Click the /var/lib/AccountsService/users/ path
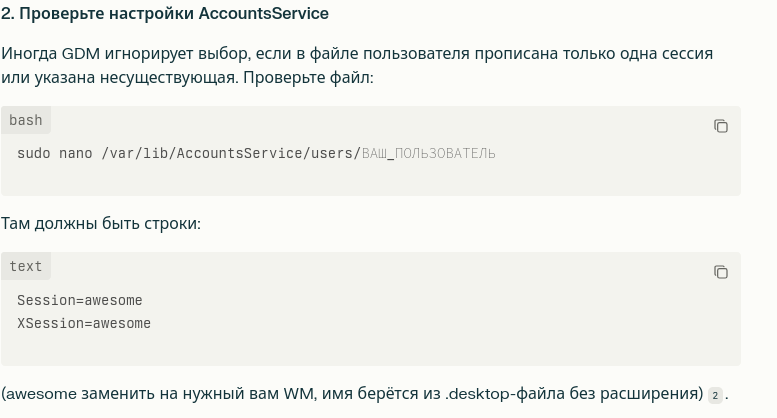777x418 pixels. pyautogui.click(x=231, y=154)
